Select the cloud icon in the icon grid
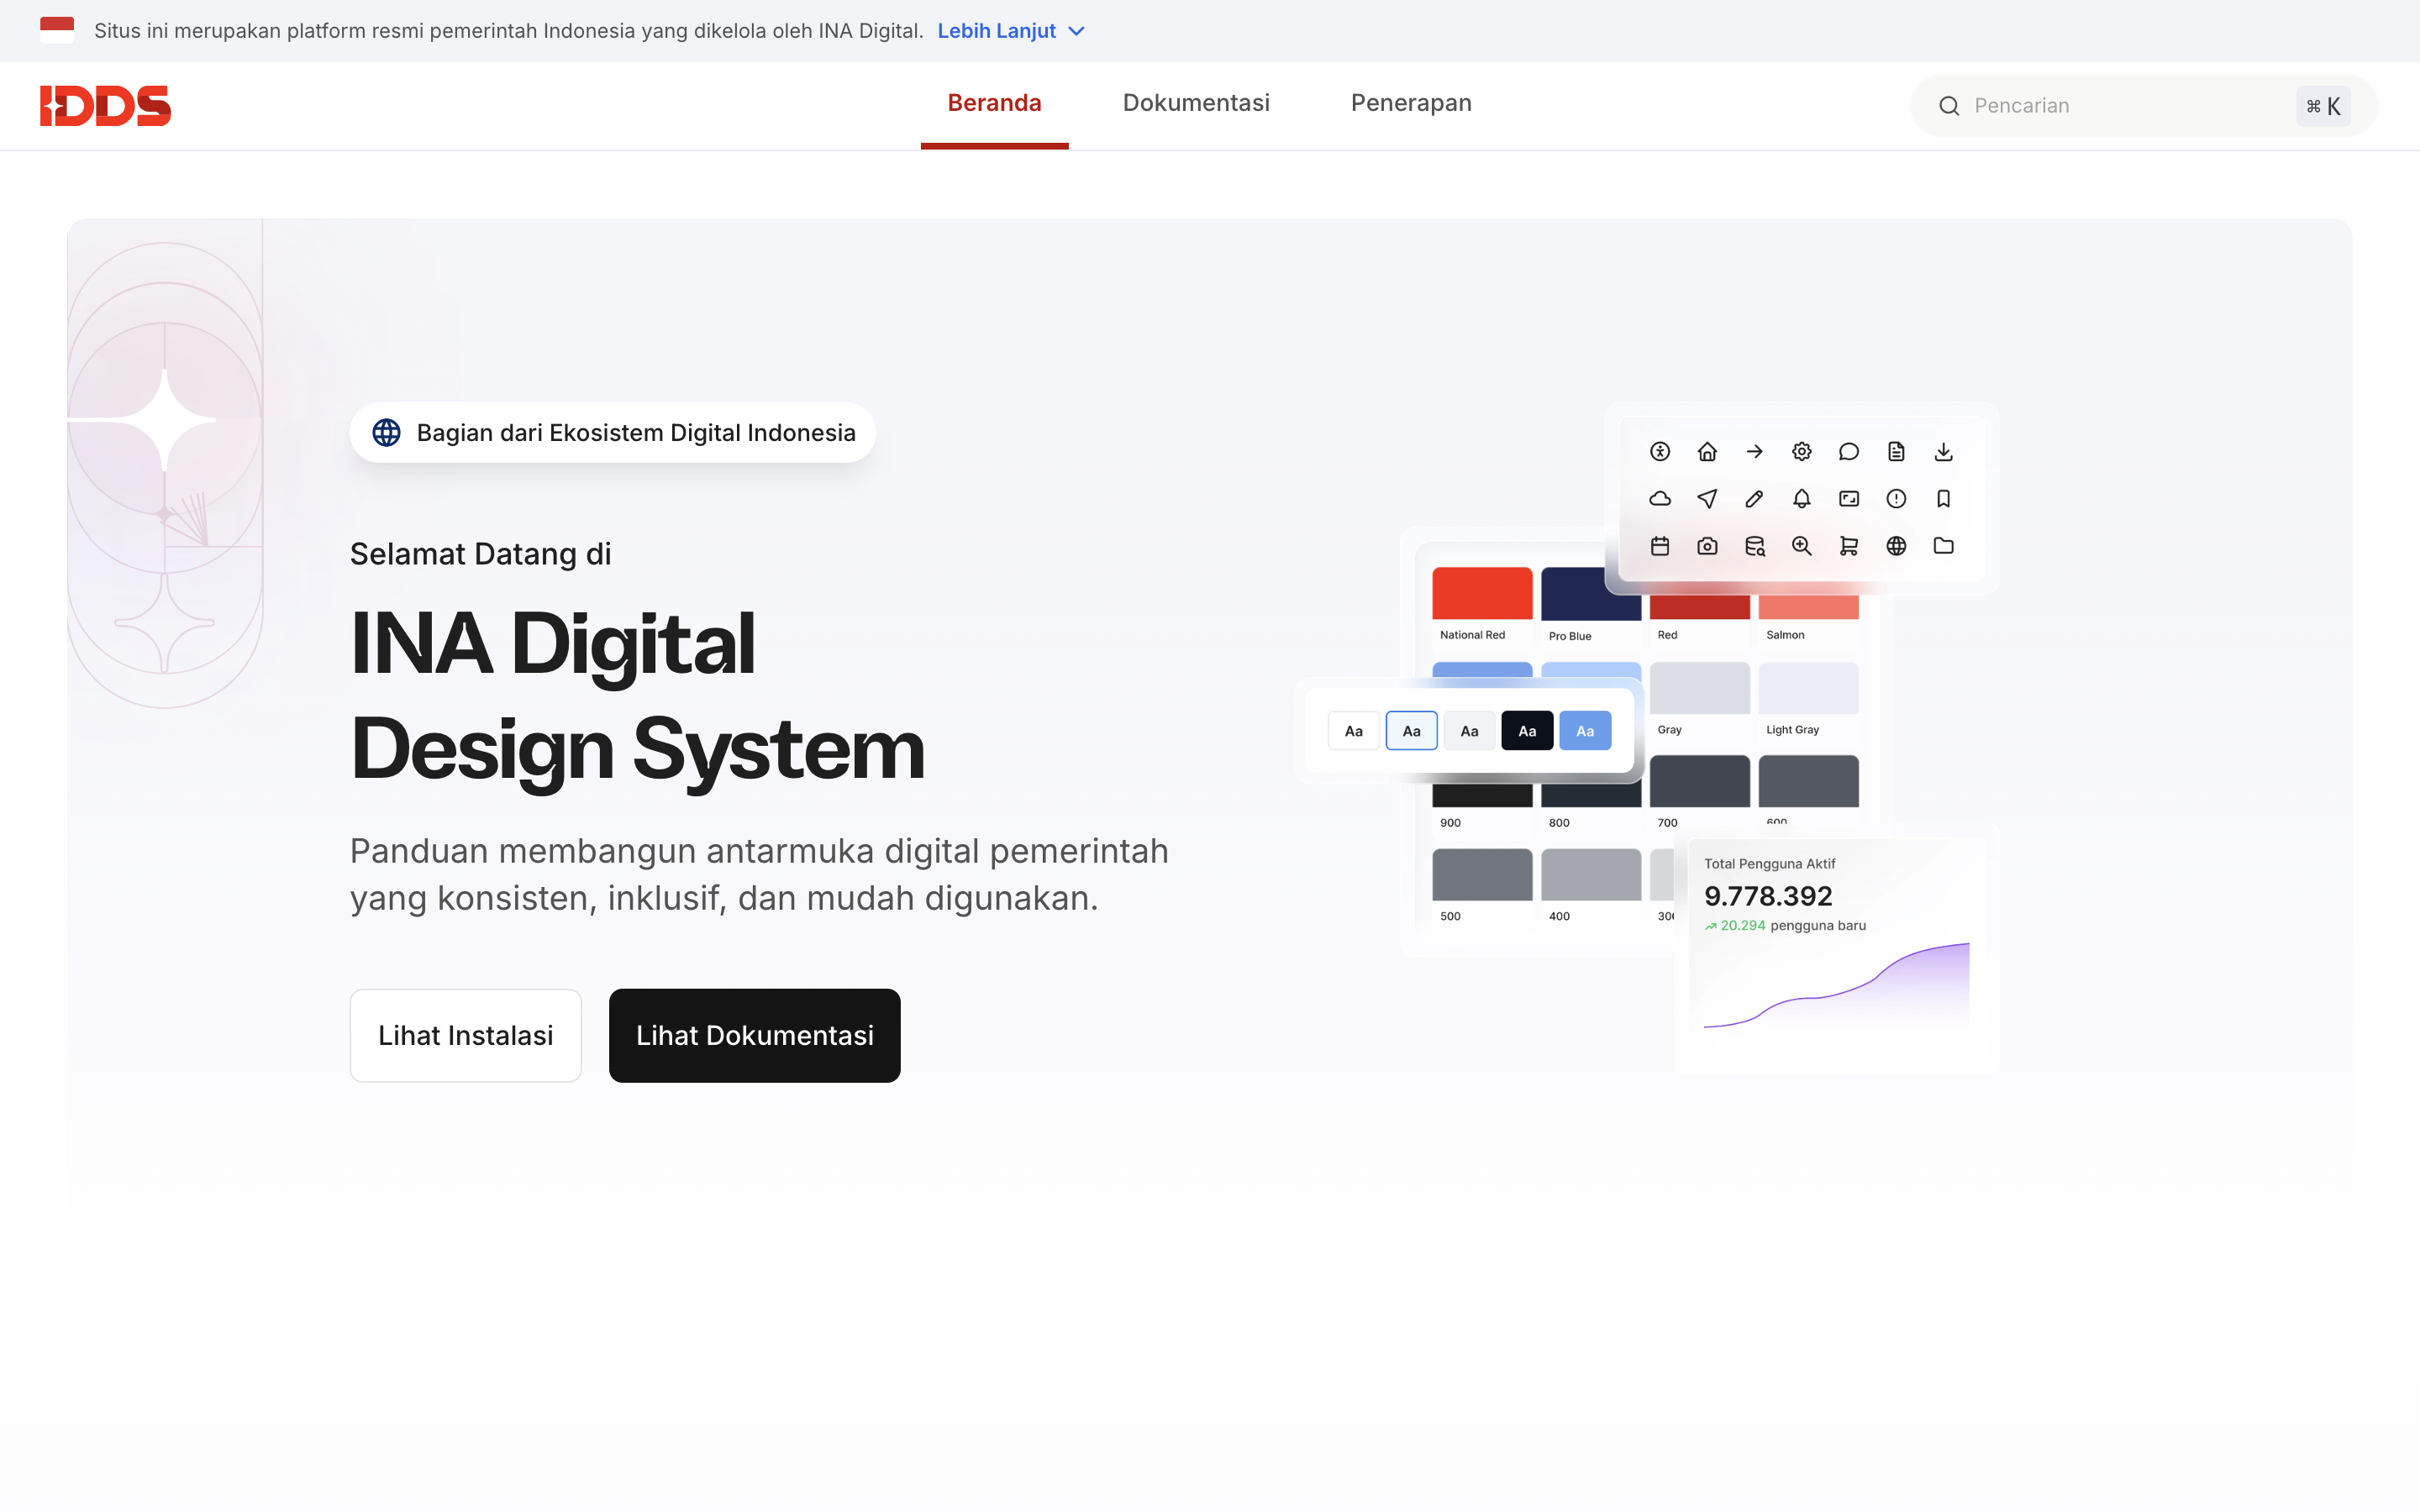 (x=1660, y=499)
